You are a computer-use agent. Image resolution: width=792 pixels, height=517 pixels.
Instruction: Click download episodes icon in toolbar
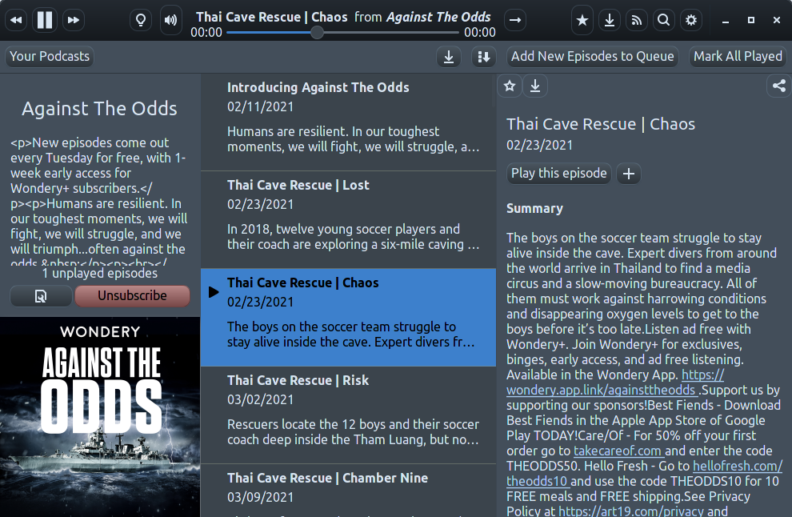pos(449,57)
